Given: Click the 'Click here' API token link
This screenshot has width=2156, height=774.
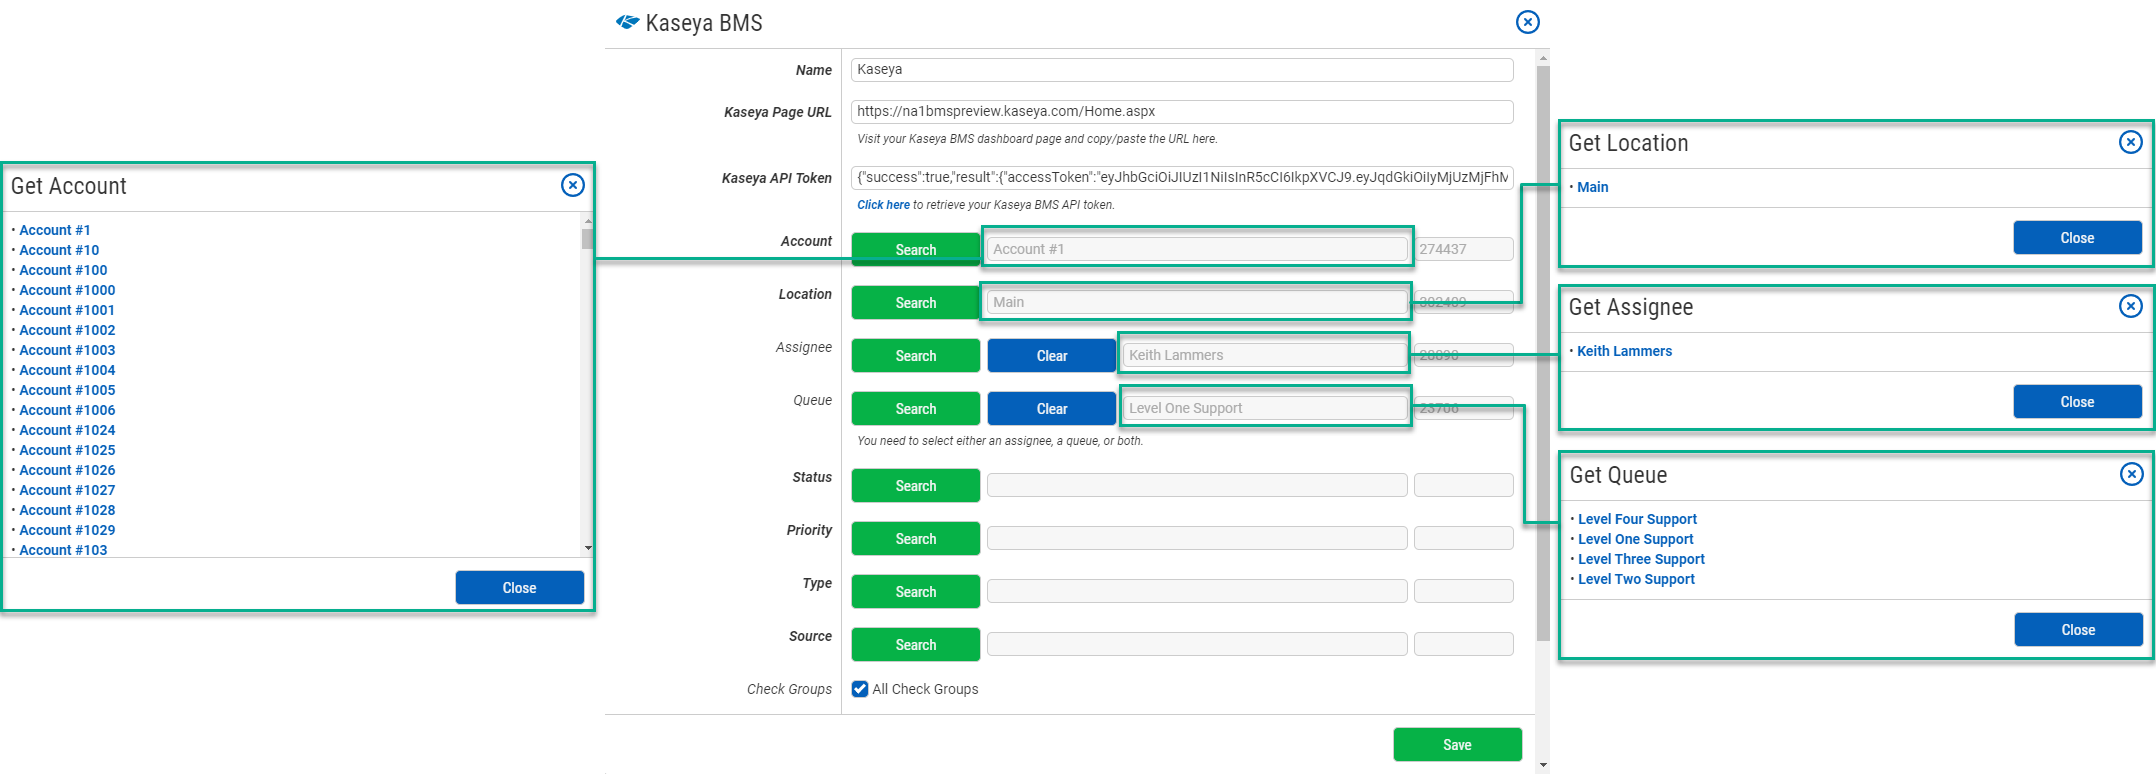Looking at the screenshot, I should (883, 205).
